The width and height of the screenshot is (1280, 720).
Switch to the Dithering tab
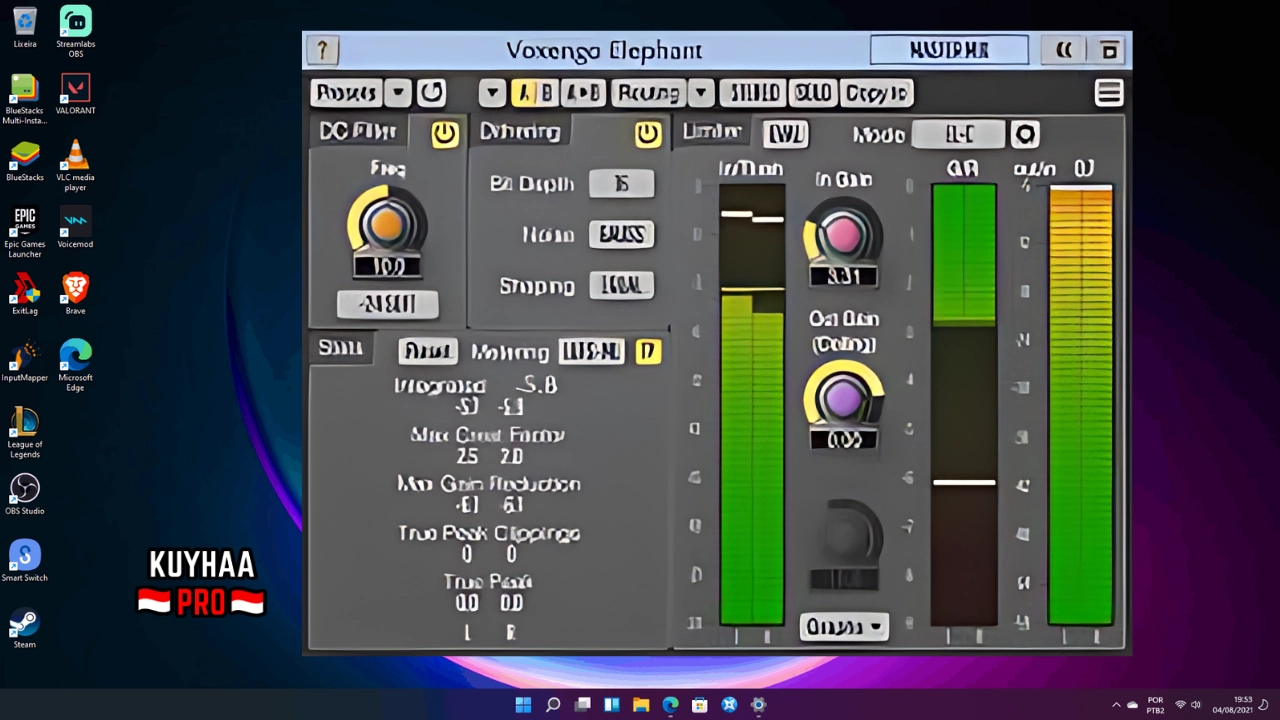[x=520, y=131]
